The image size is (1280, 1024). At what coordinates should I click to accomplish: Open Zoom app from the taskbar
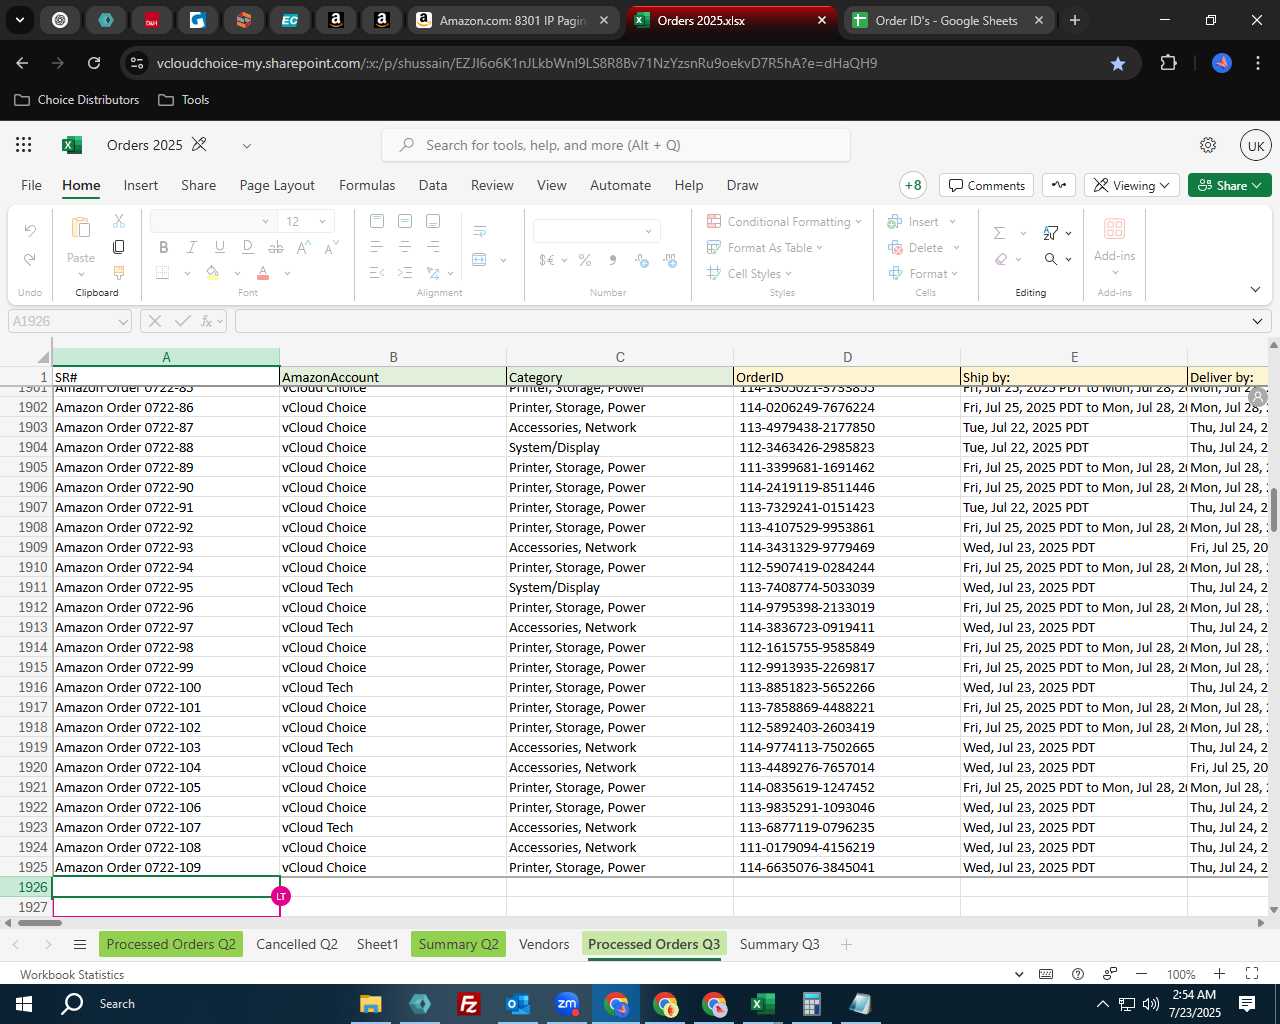pyautogui.click(x=567, y=1004)
